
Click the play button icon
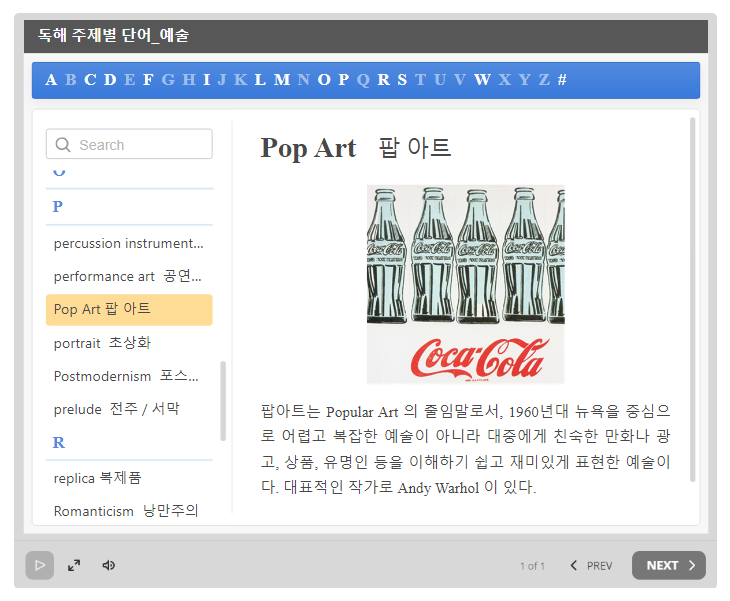click(x=39, y=565)
